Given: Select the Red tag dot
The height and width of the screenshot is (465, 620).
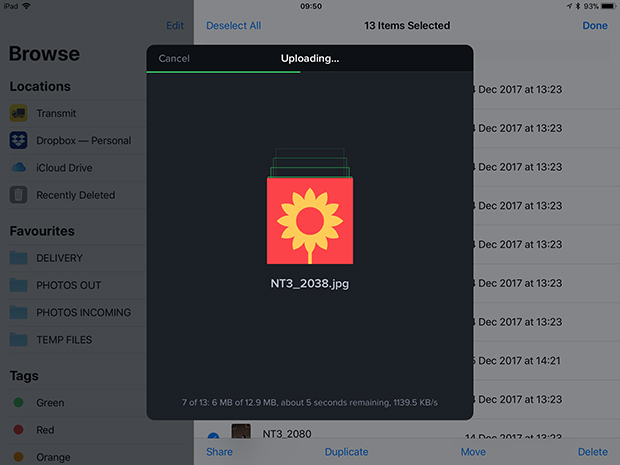Looking at the screenshot, I should (18, 430).
